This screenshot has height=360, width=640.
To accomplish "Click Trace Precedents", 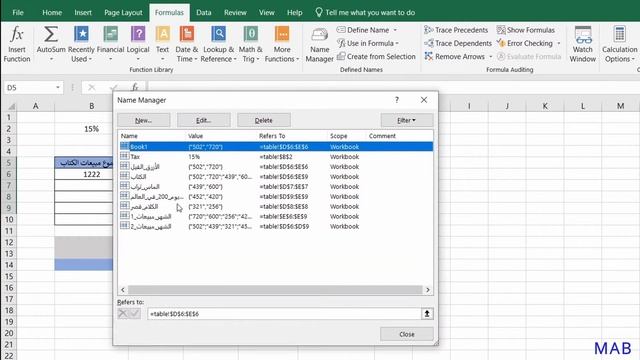I will coord(456,30).
